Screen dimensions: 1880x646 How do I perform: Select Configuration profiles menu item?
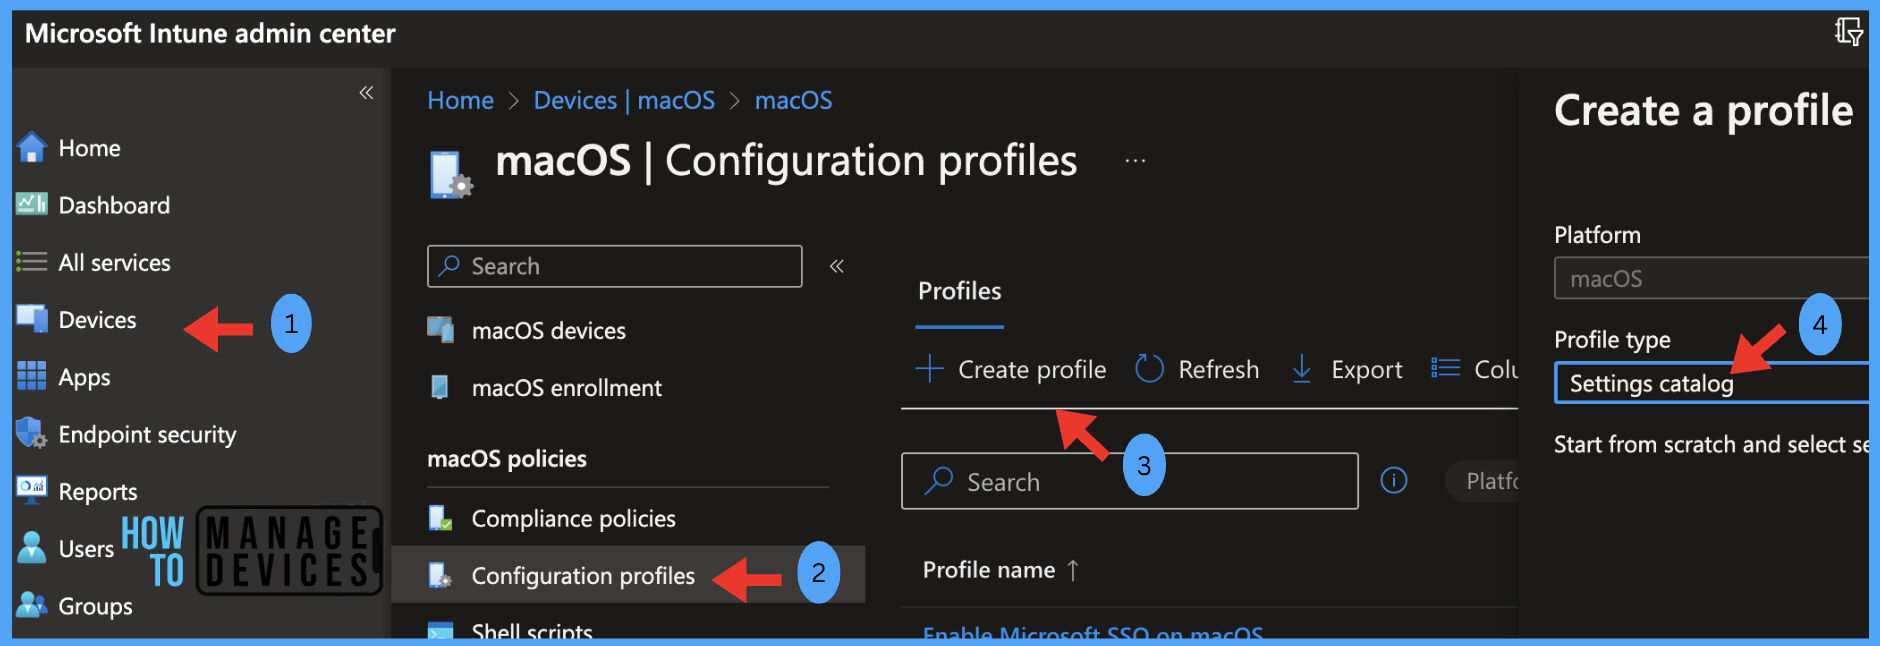(583, 576)
